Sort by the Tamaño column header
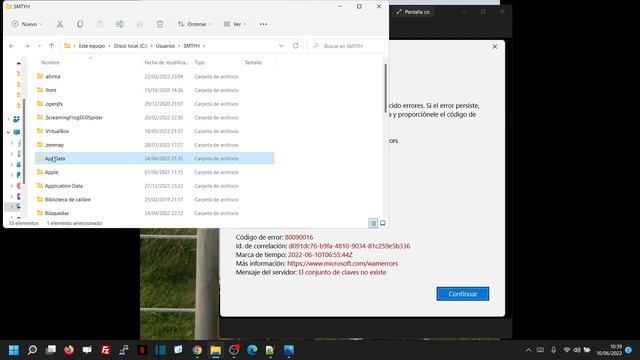 (253, 62)
